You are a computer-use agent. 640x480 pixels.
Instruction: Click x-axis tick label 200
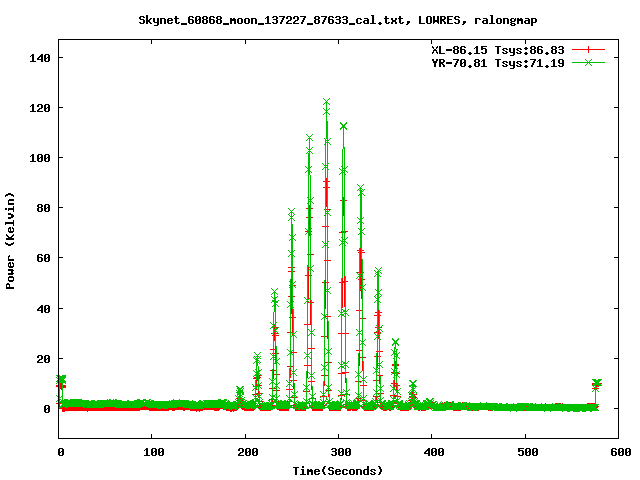coord(248,452)
